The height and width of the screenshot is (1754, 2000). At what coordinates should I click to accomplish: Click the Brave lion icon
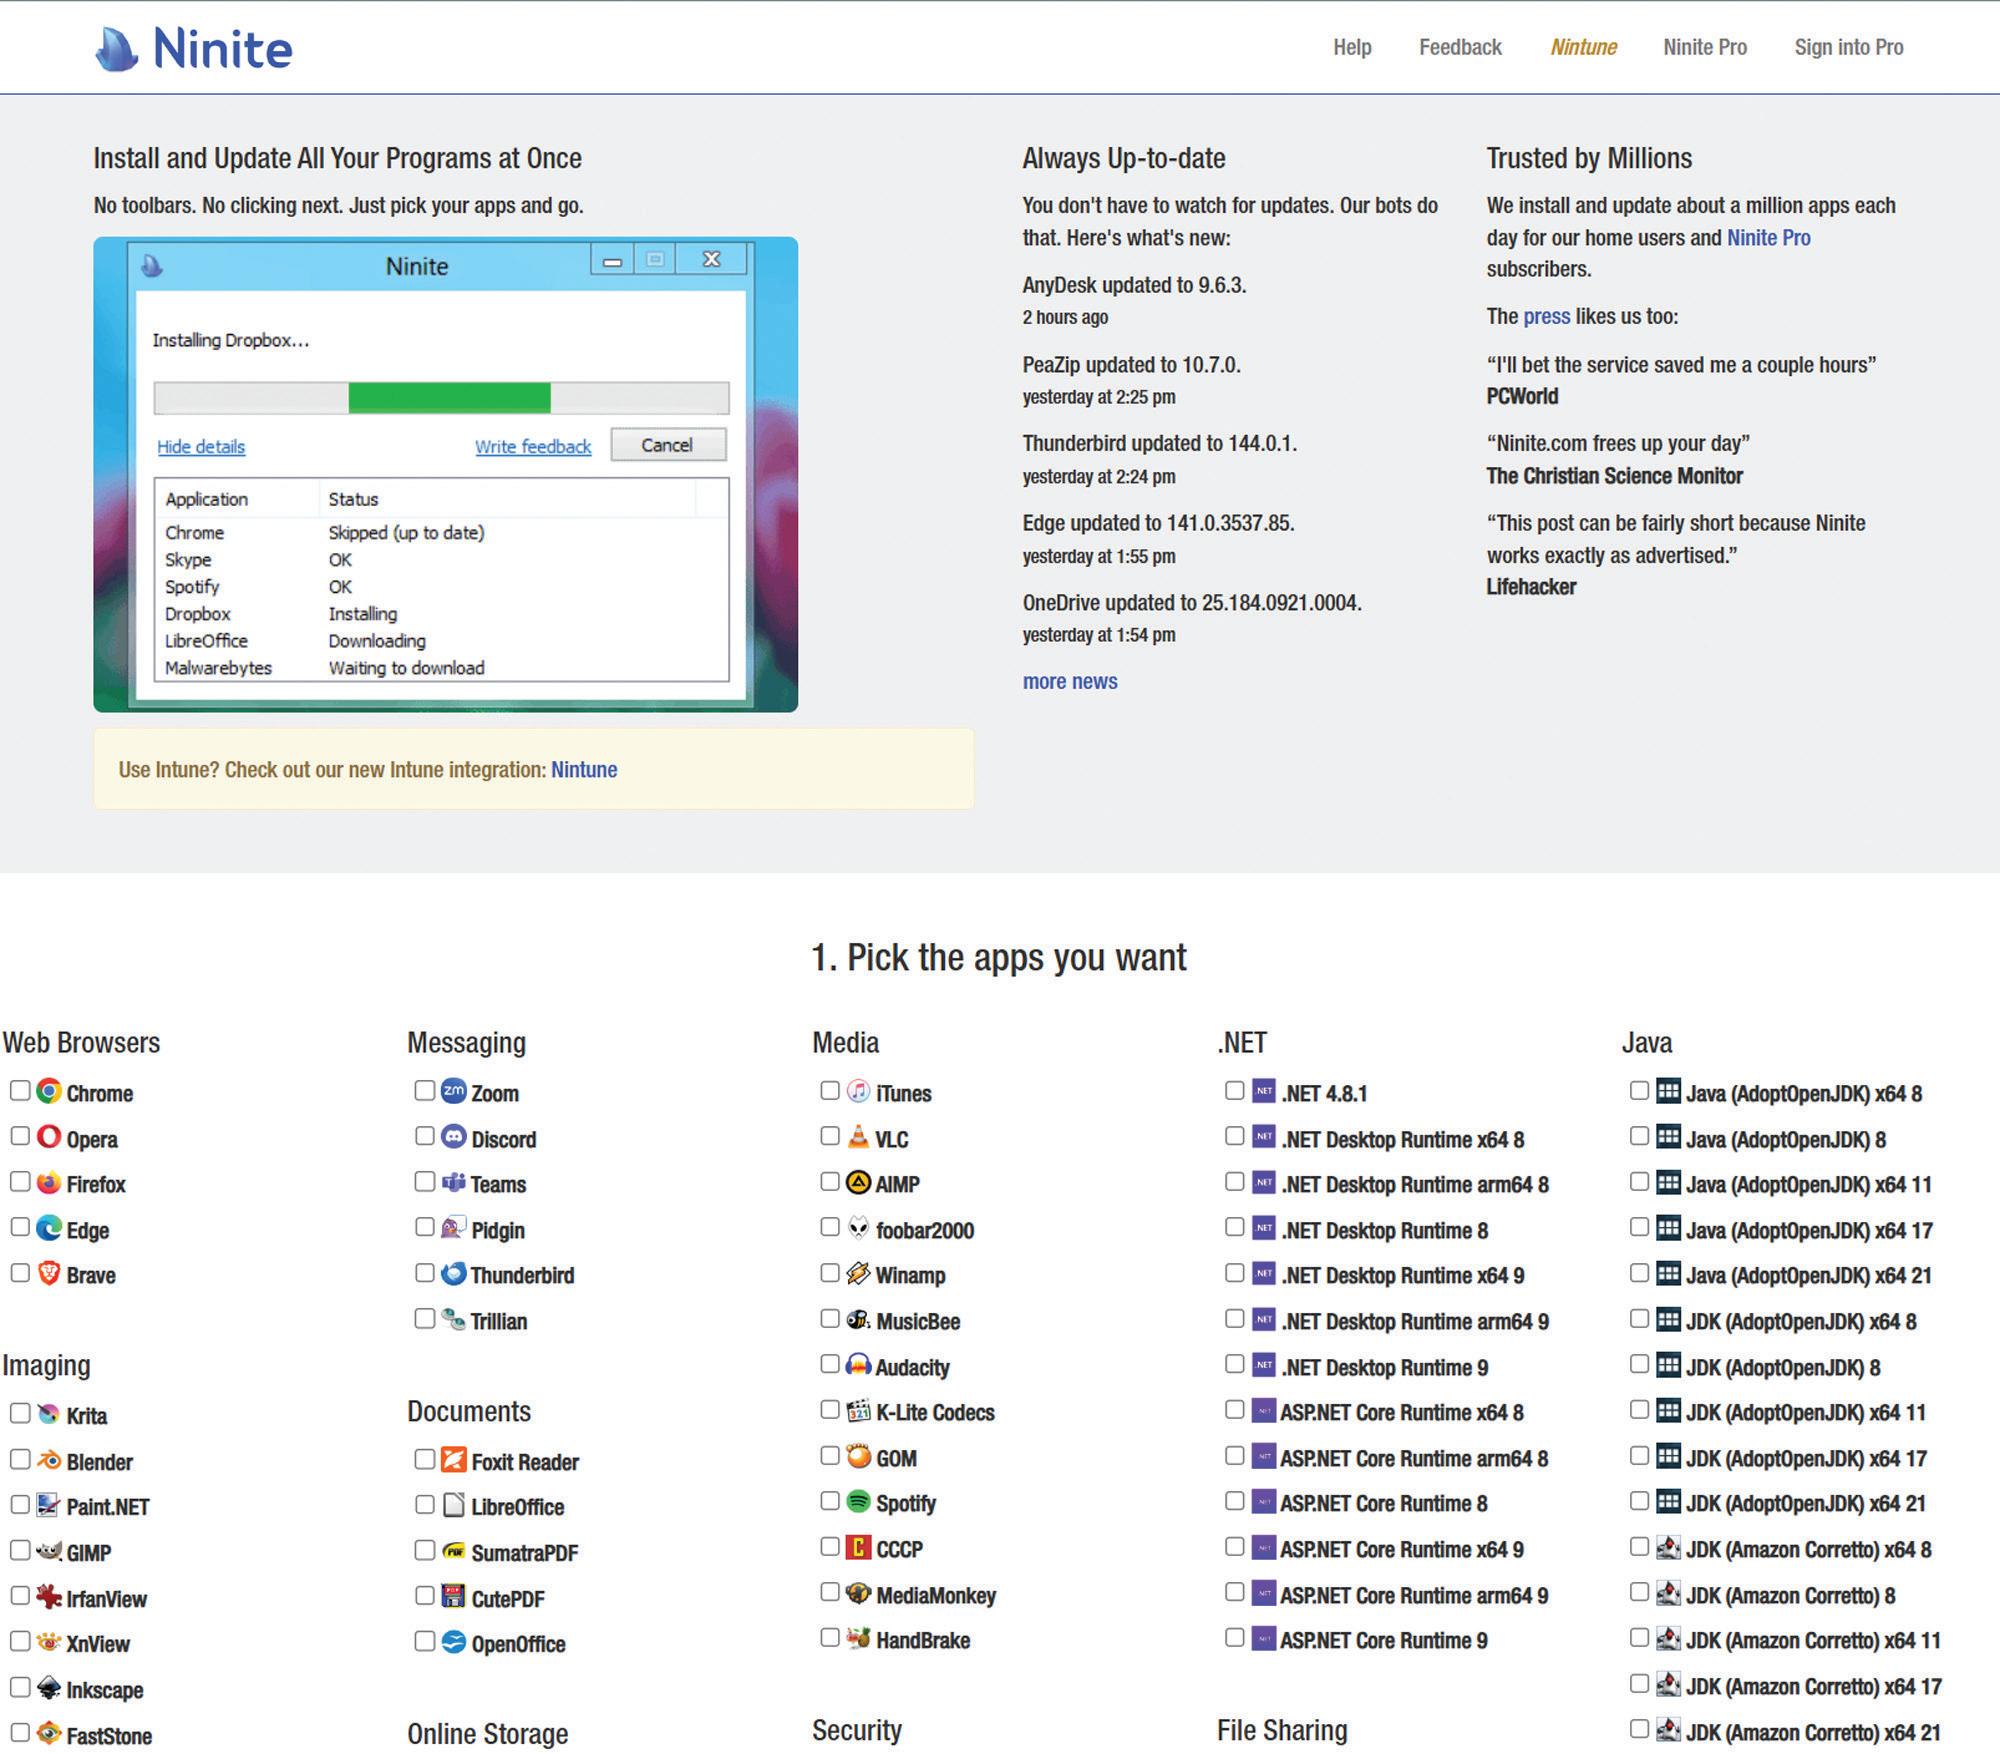[49, 1273]
